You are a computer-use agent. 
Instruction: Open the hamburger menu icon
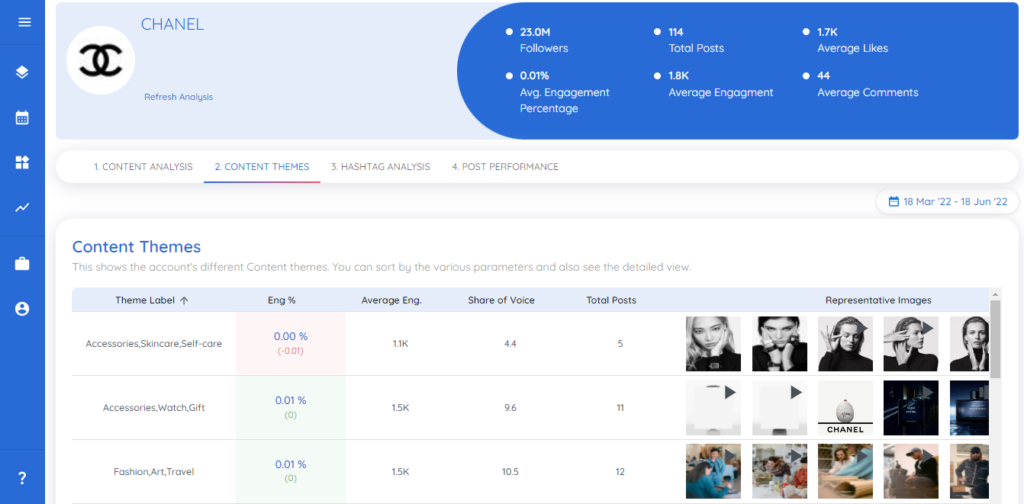coord(24,22)
